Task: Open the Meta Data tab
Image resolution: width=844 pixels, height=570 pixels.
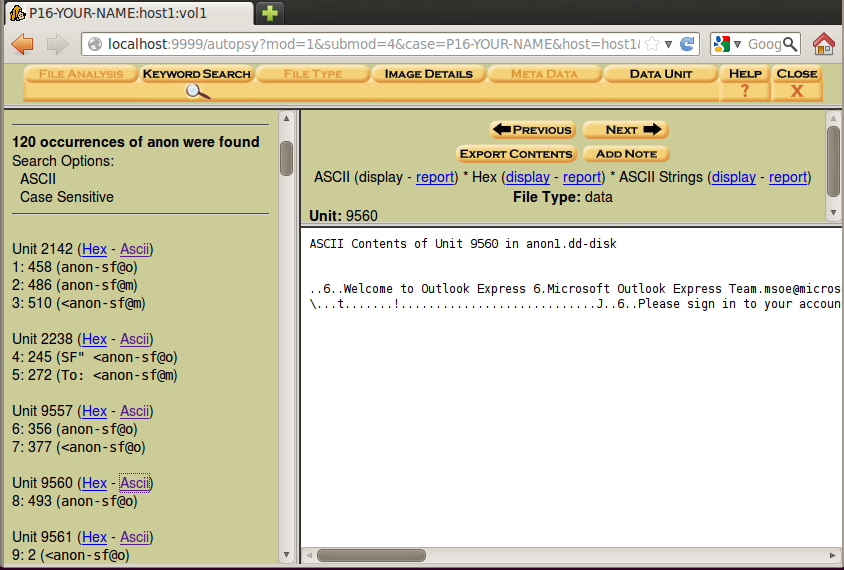Action: tap(544, 74)
